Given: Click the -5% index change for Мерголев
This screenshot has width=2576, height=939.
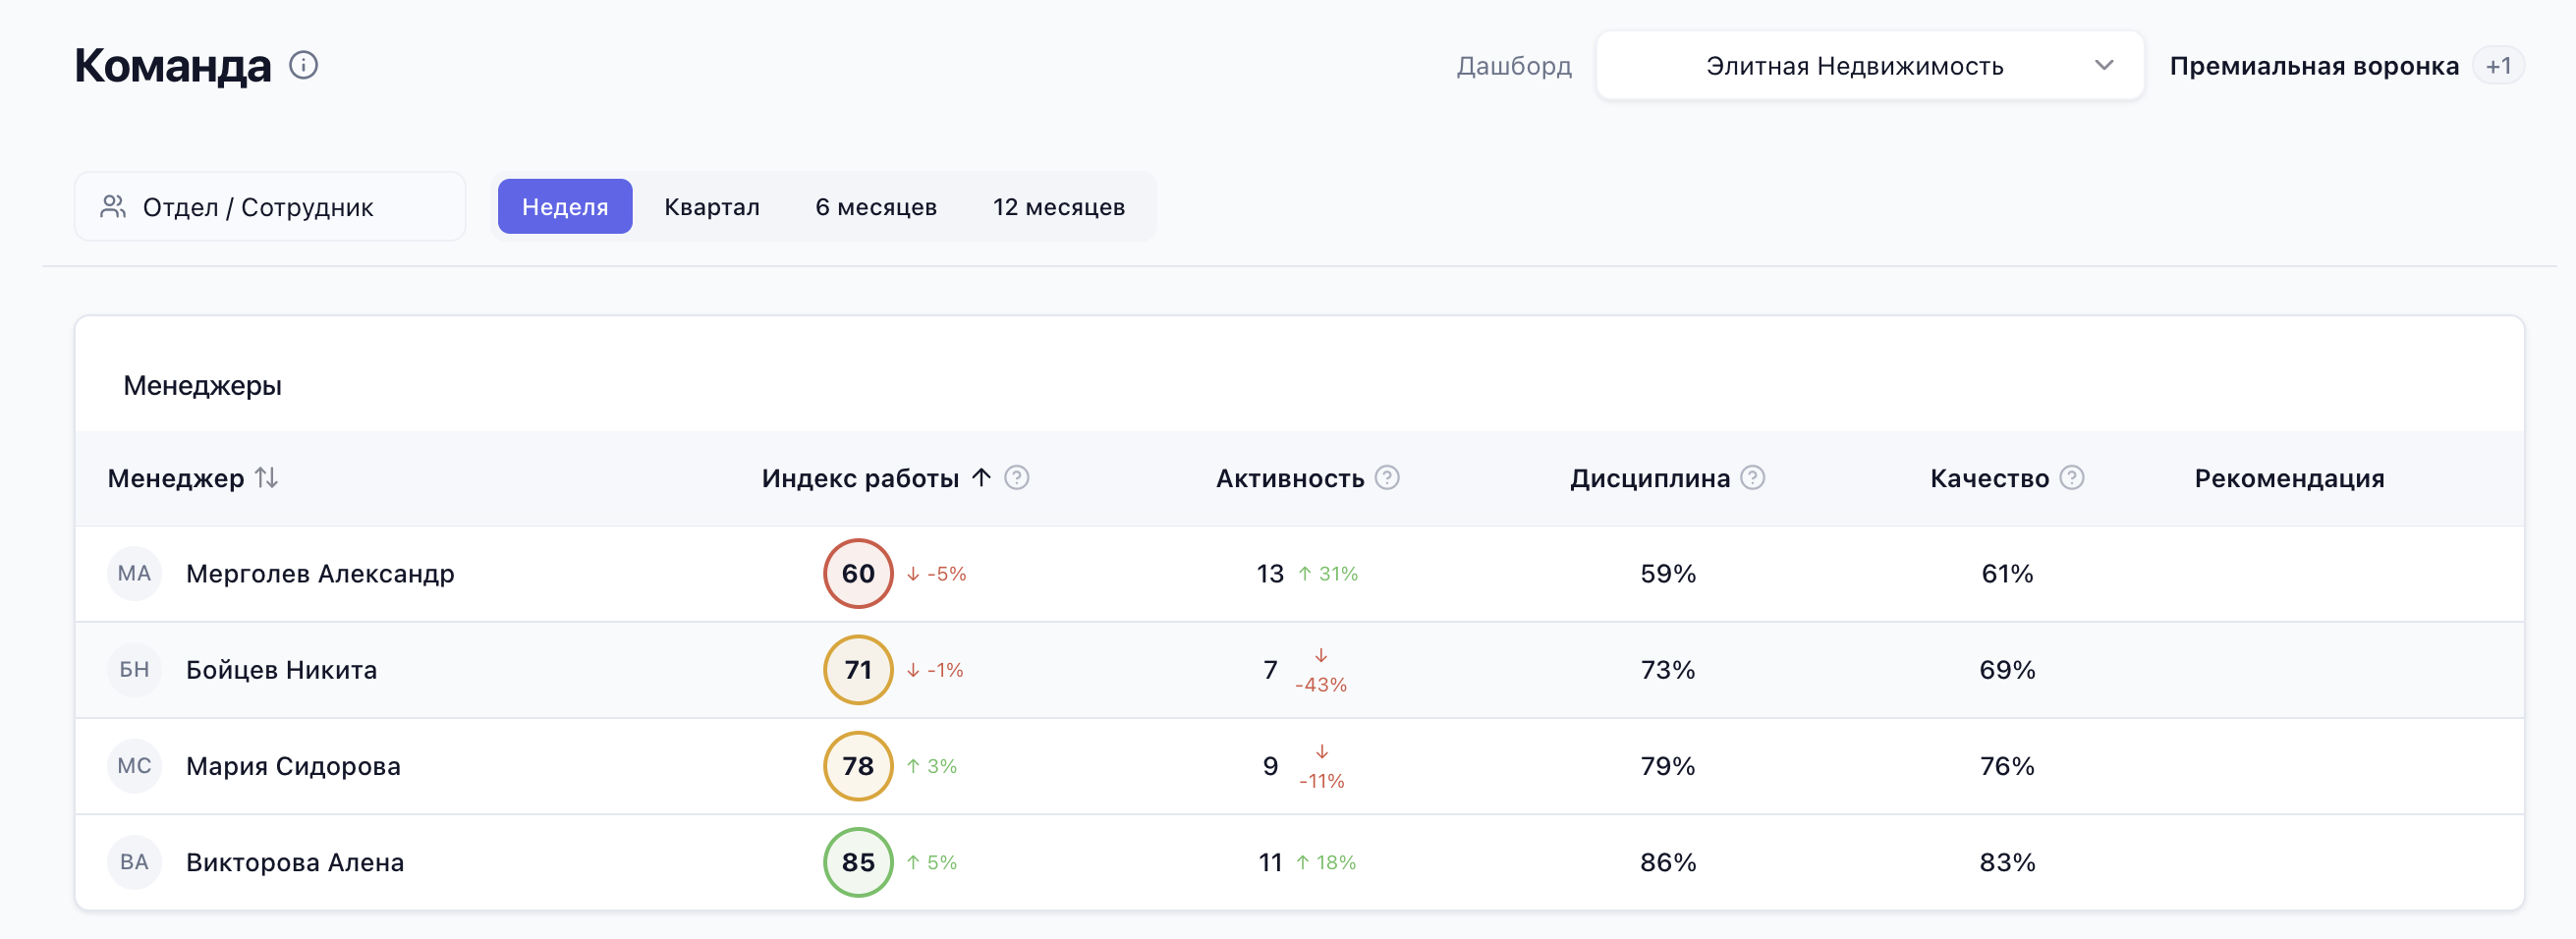Looking at the screenshot, I should 936,573.
